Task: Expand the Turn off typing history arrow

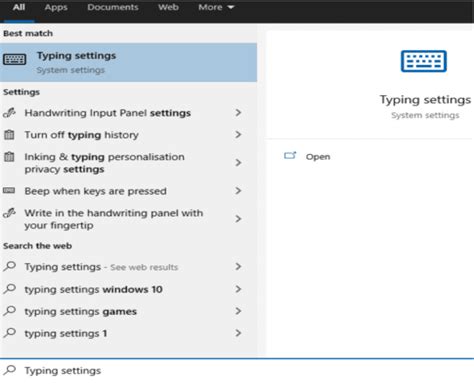Action: click(x=238, y=135)
